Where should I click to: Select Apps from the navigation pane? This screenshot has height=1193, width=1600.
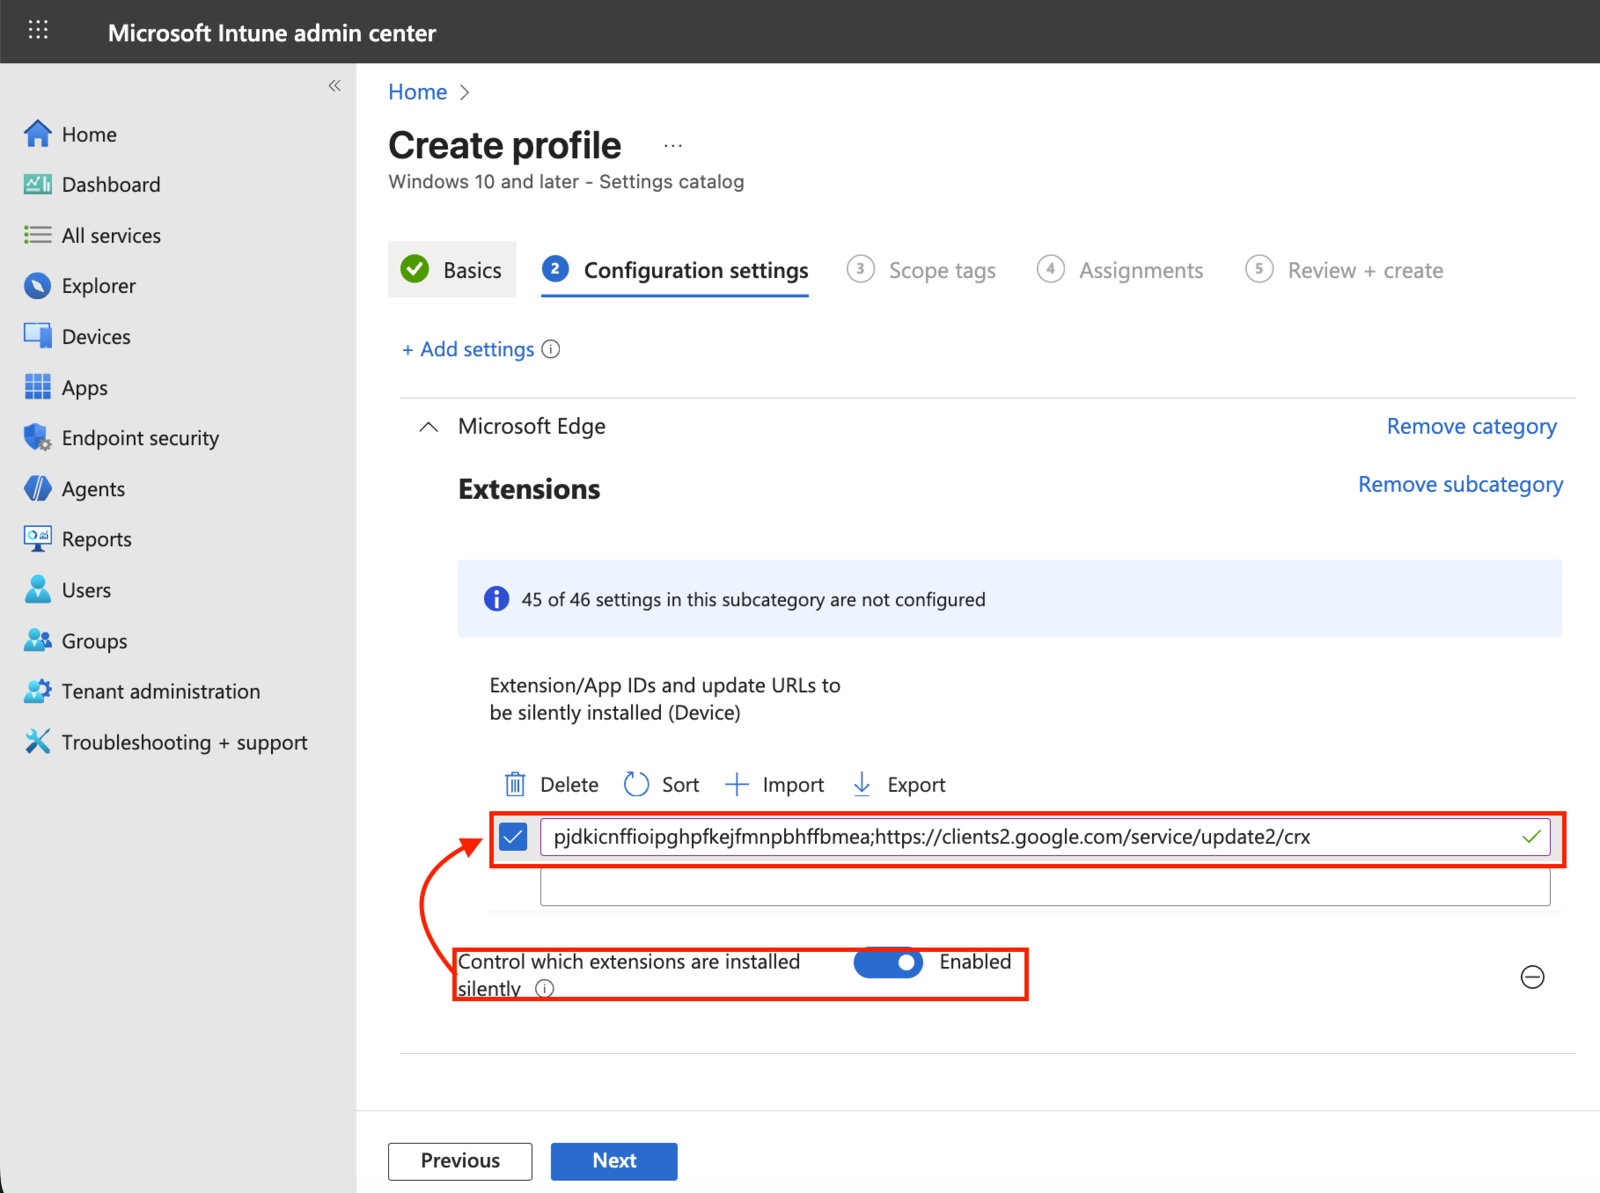coord(84,387)
